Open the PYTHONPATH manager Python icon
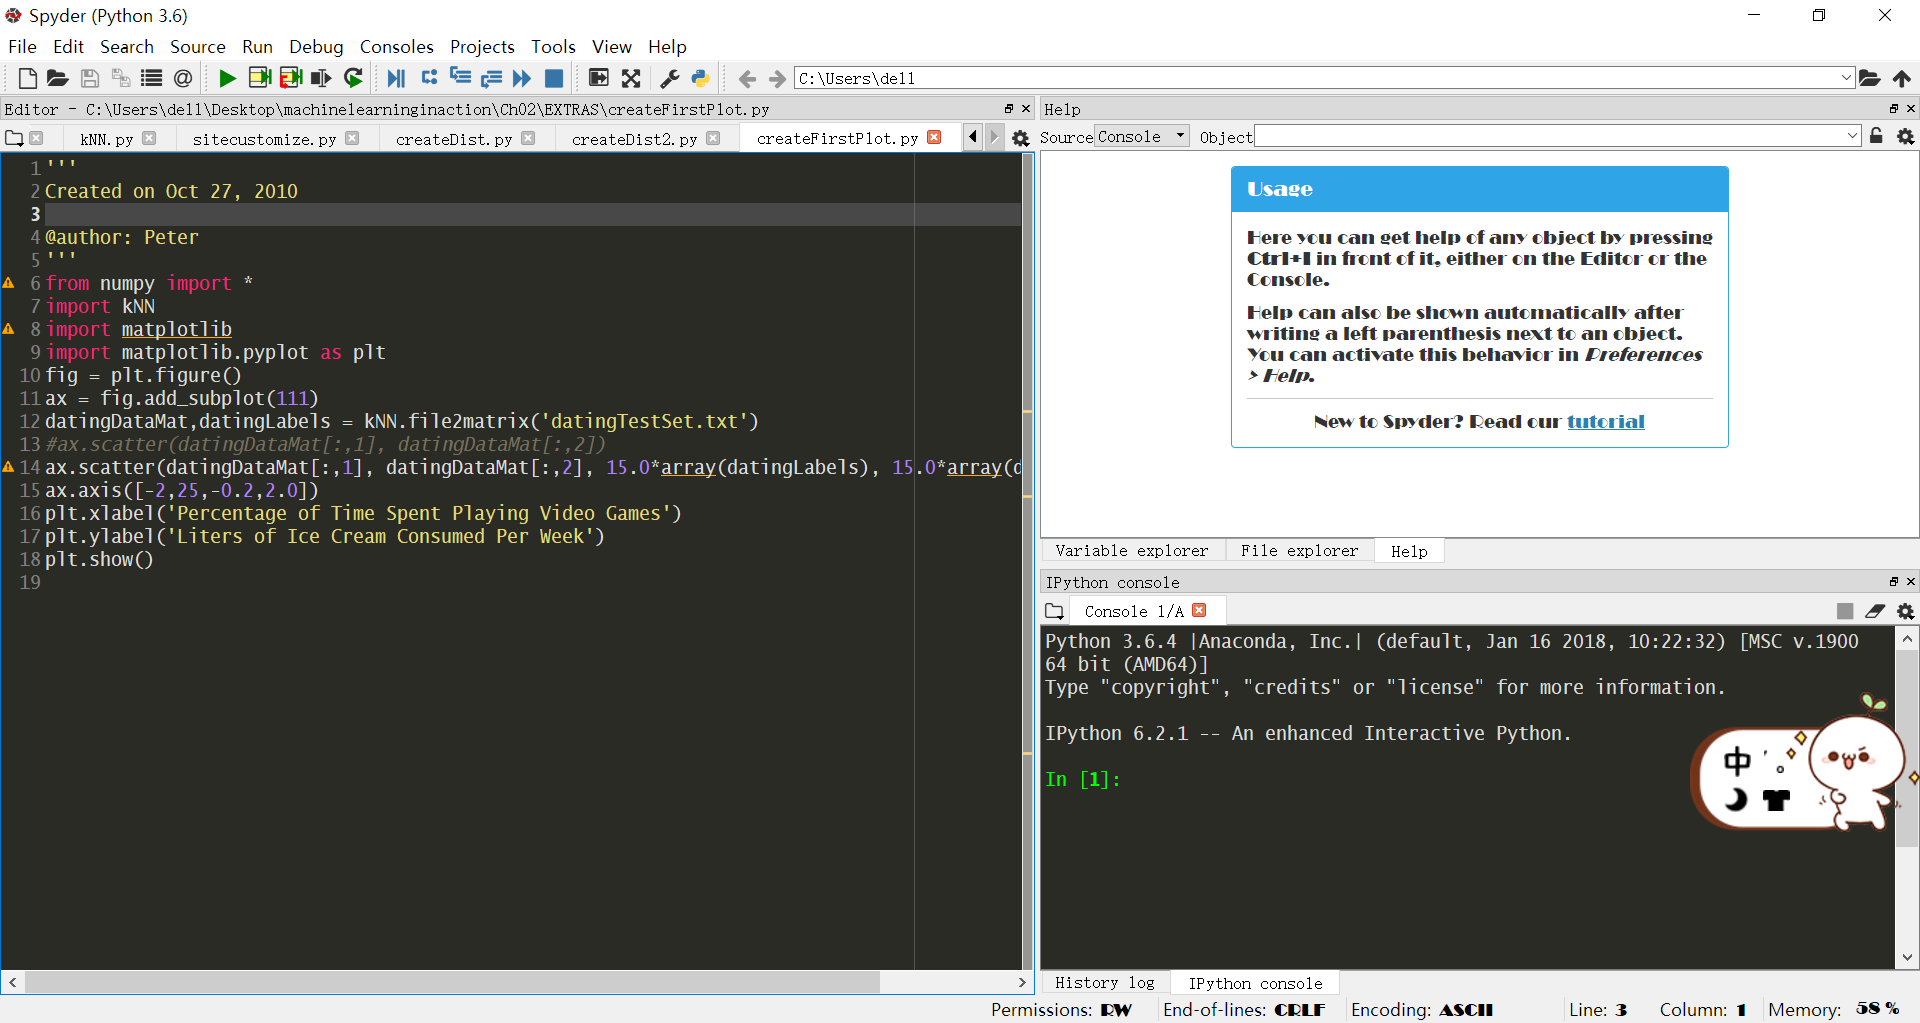This screenshot has height=1023, width=1920. 700,78
